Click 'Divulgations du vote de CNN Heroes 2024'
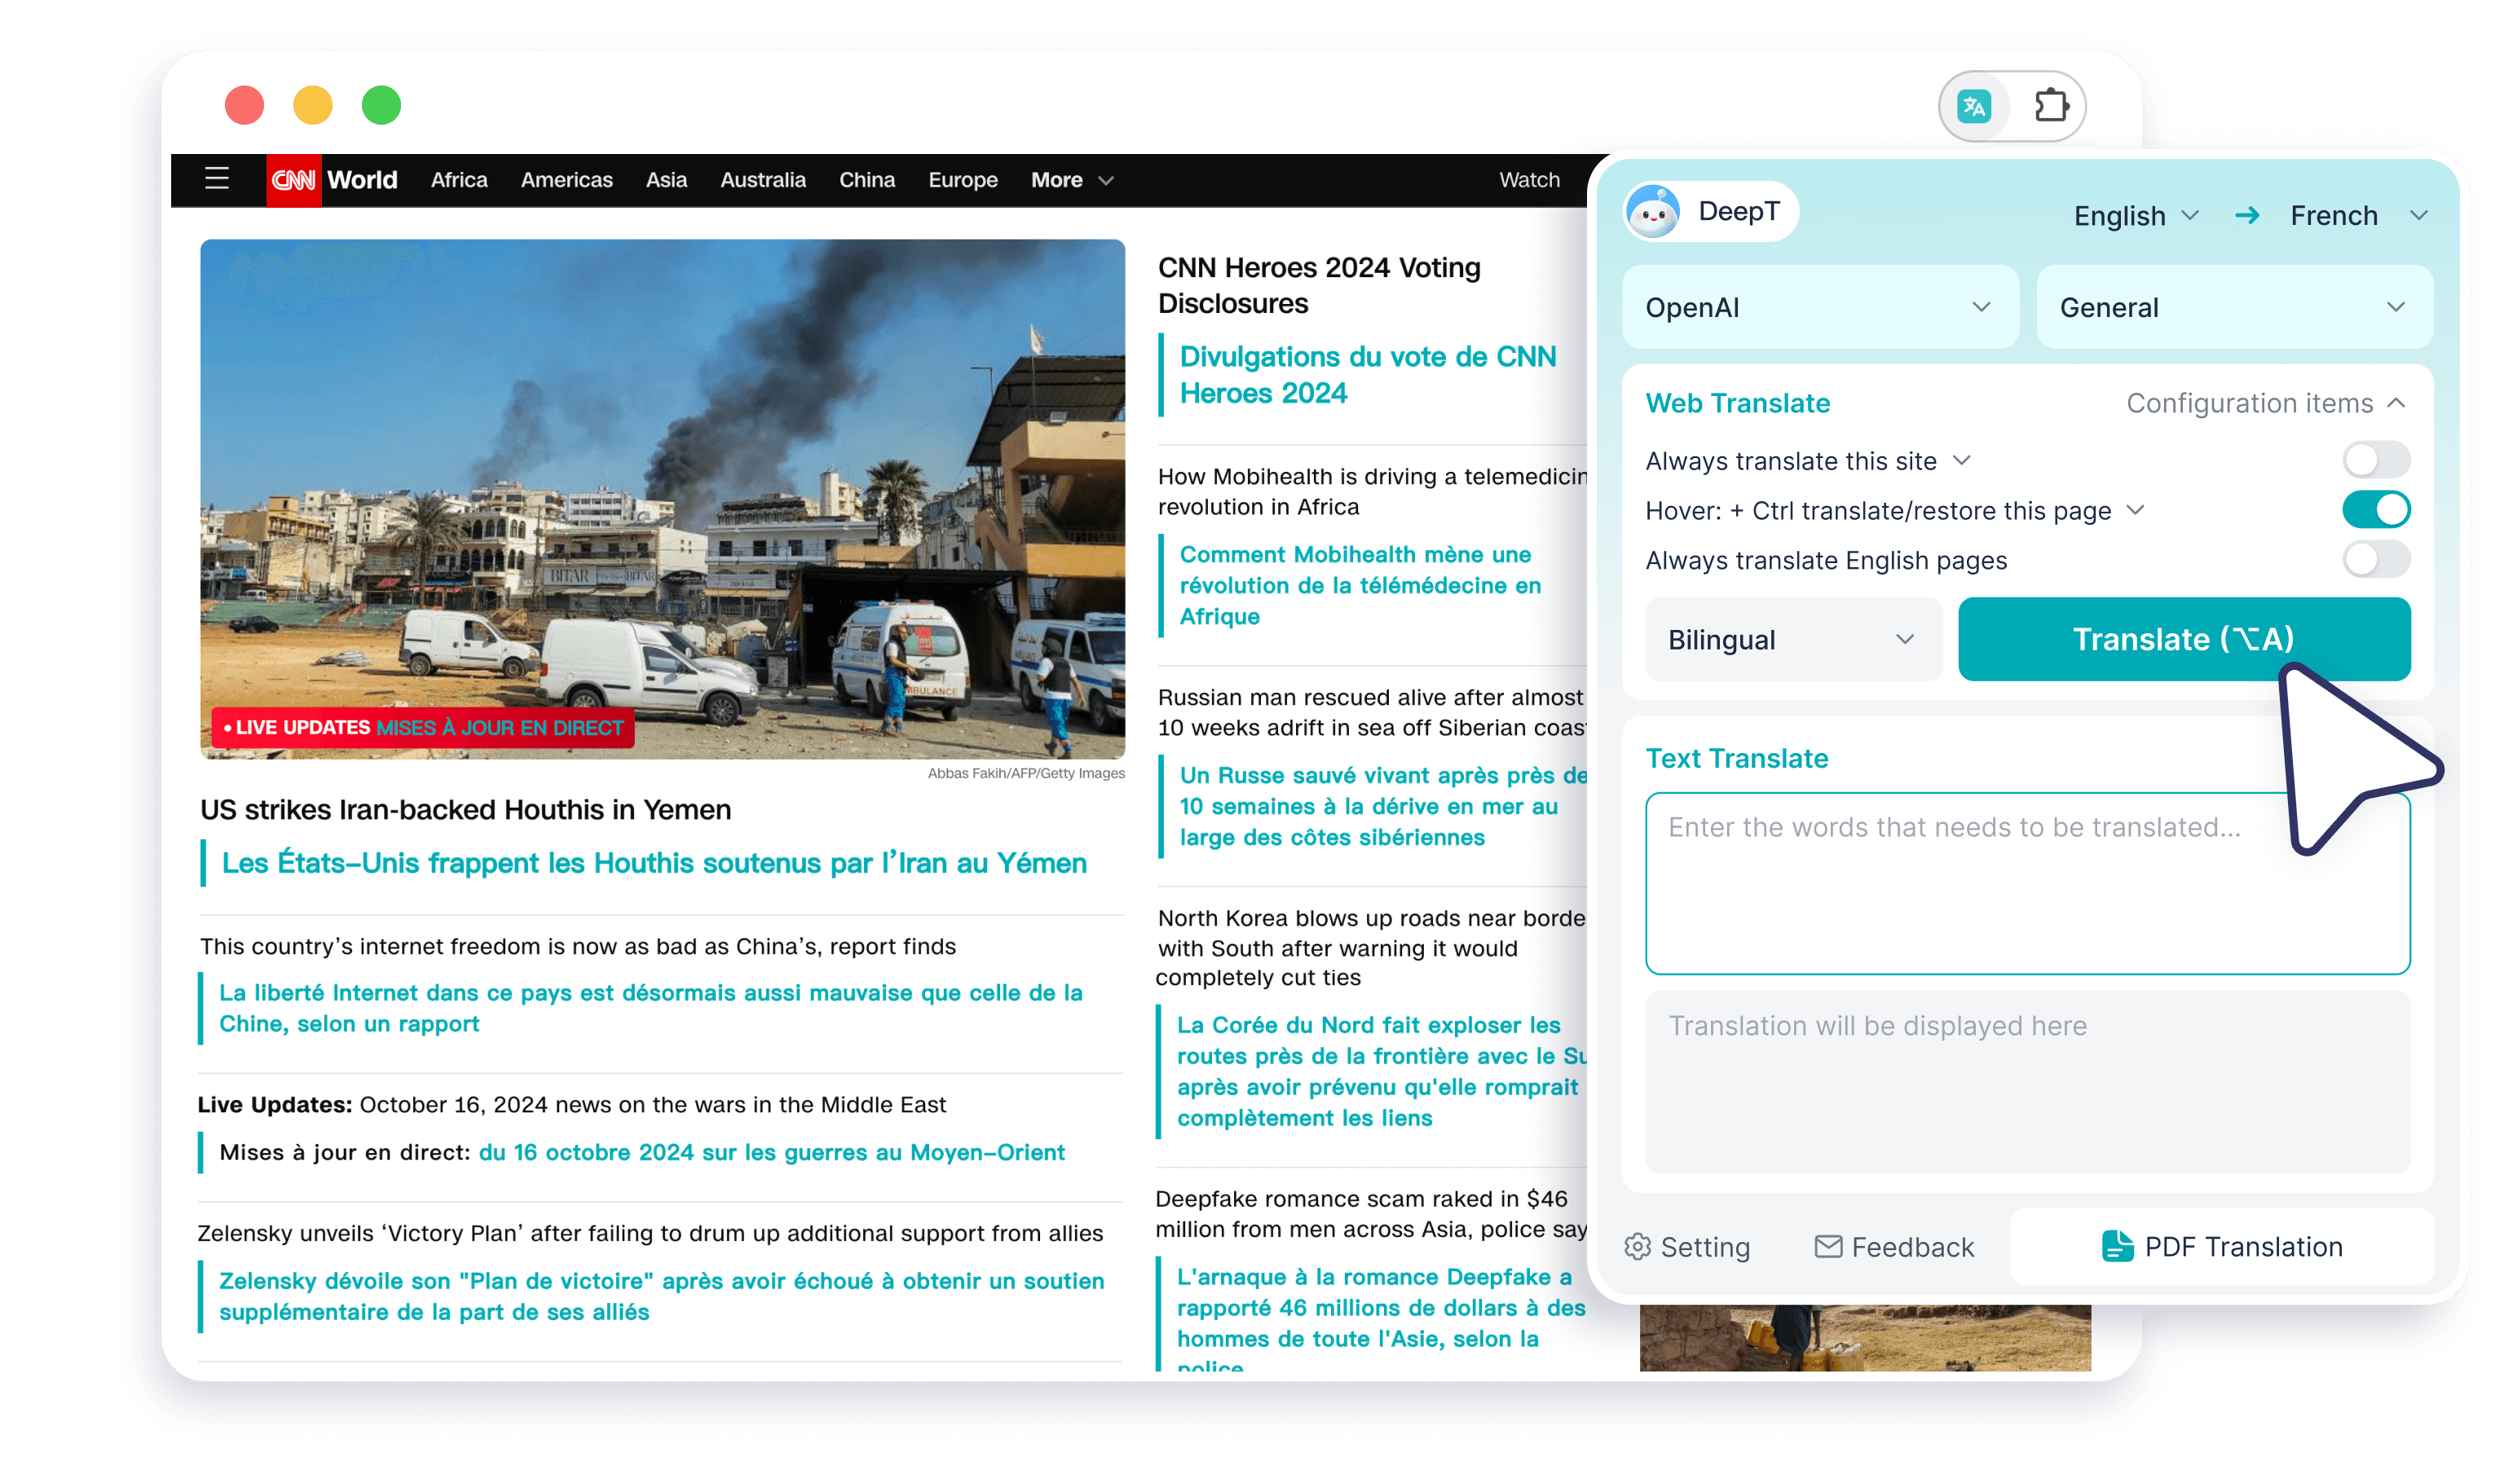 click(x=1368, y=374)
